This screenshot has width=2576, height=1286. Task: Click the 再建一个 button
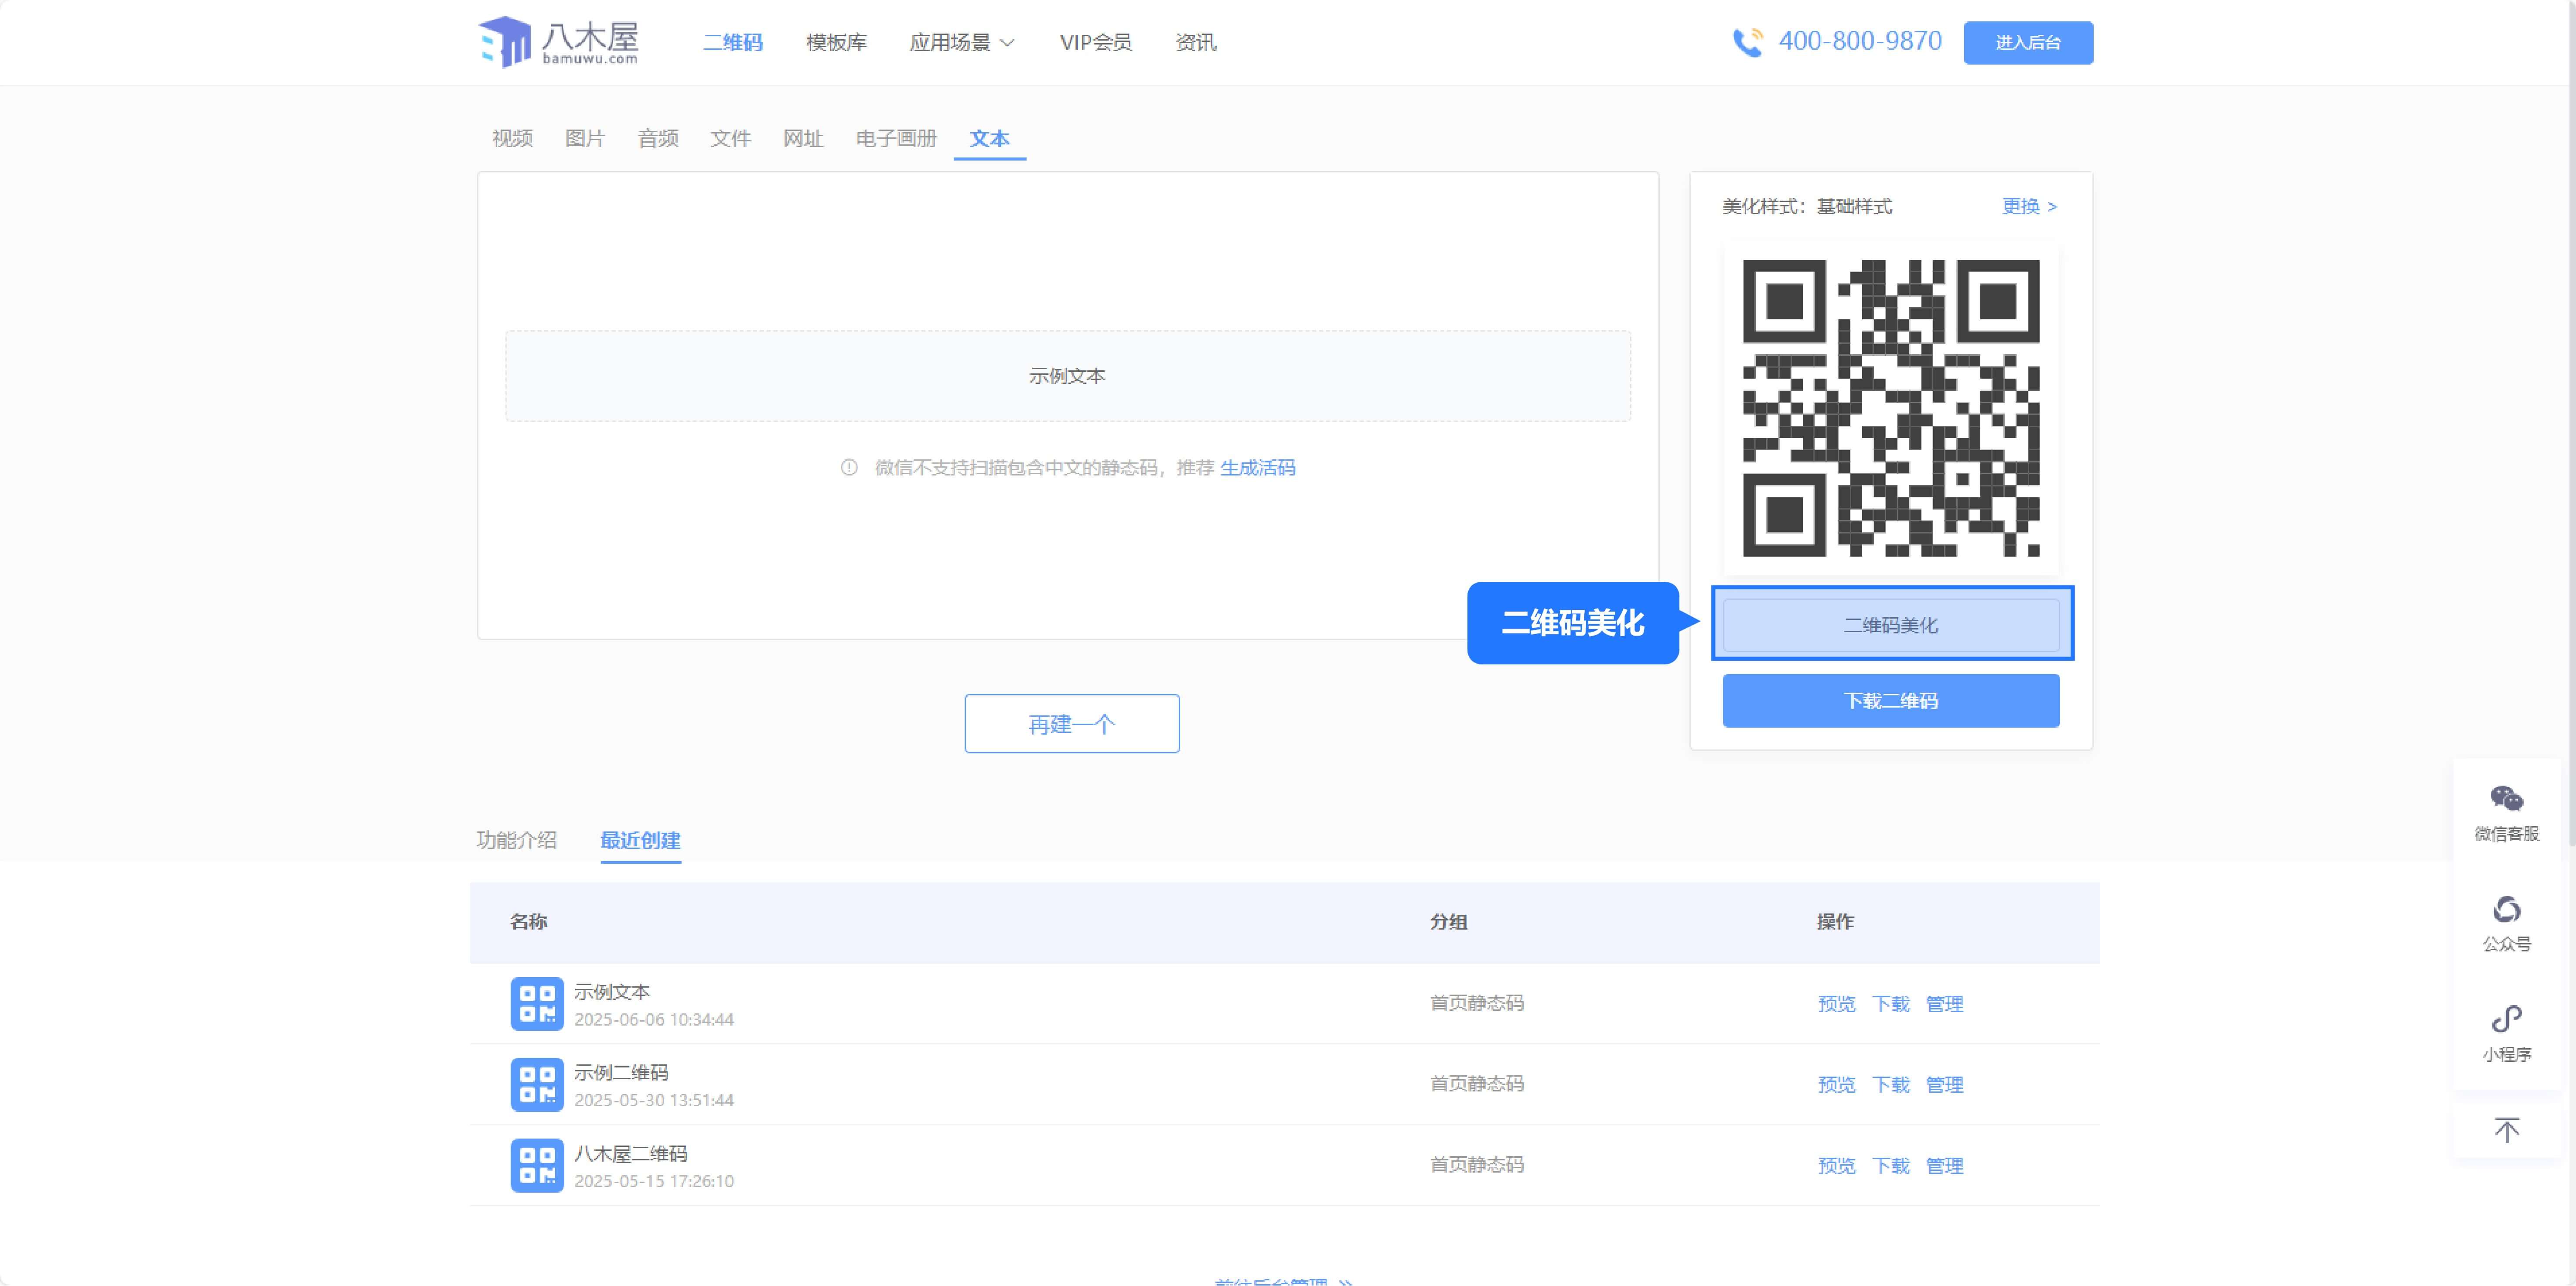(1071, 724)
